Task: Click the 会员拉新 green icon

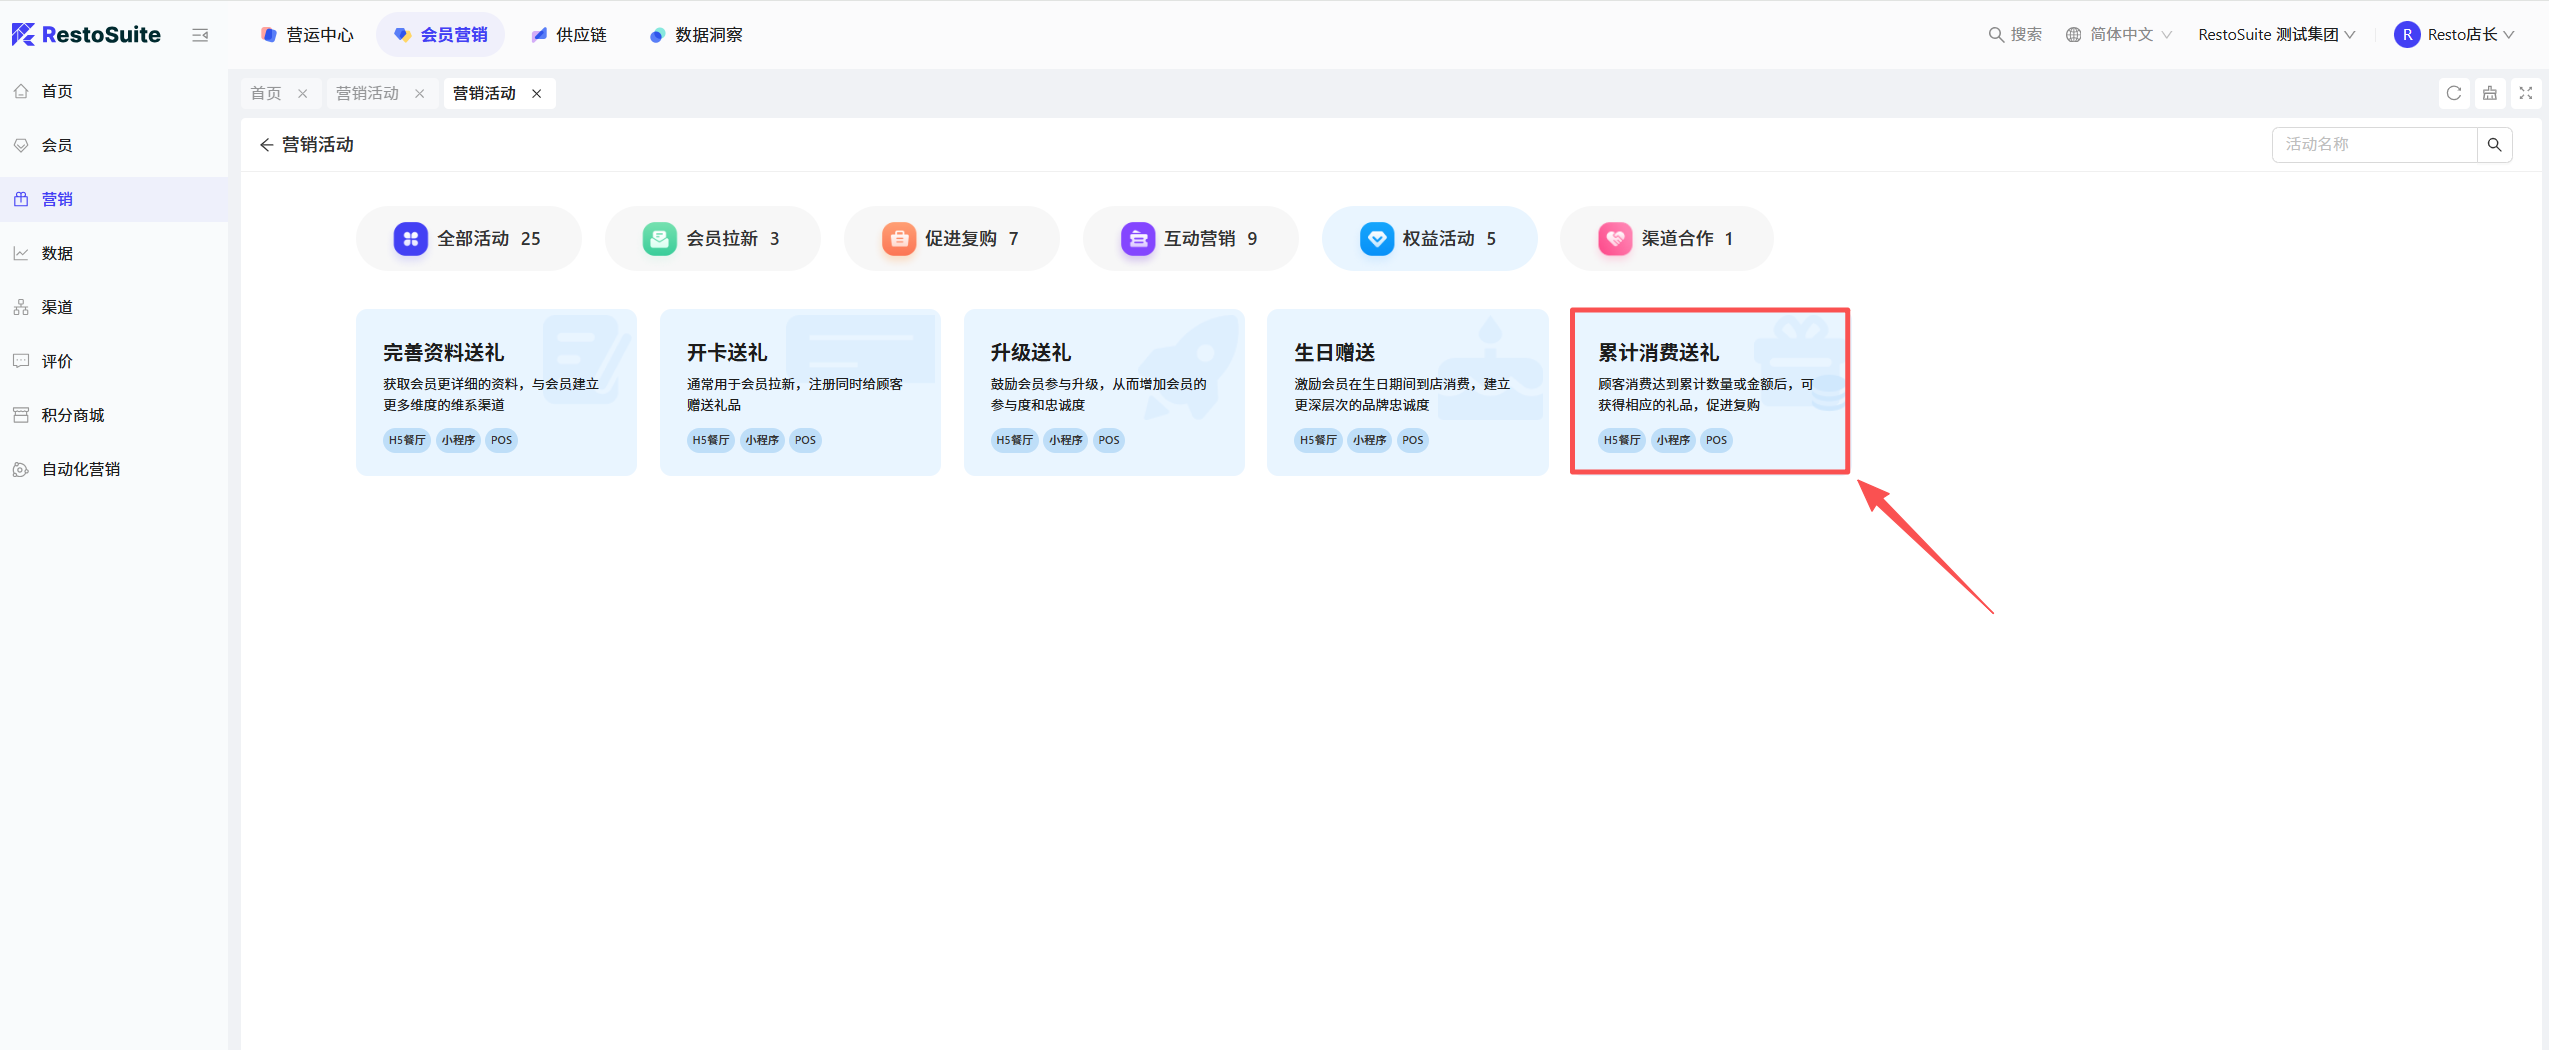Action: pyautogui.click(x=659, y=239)
